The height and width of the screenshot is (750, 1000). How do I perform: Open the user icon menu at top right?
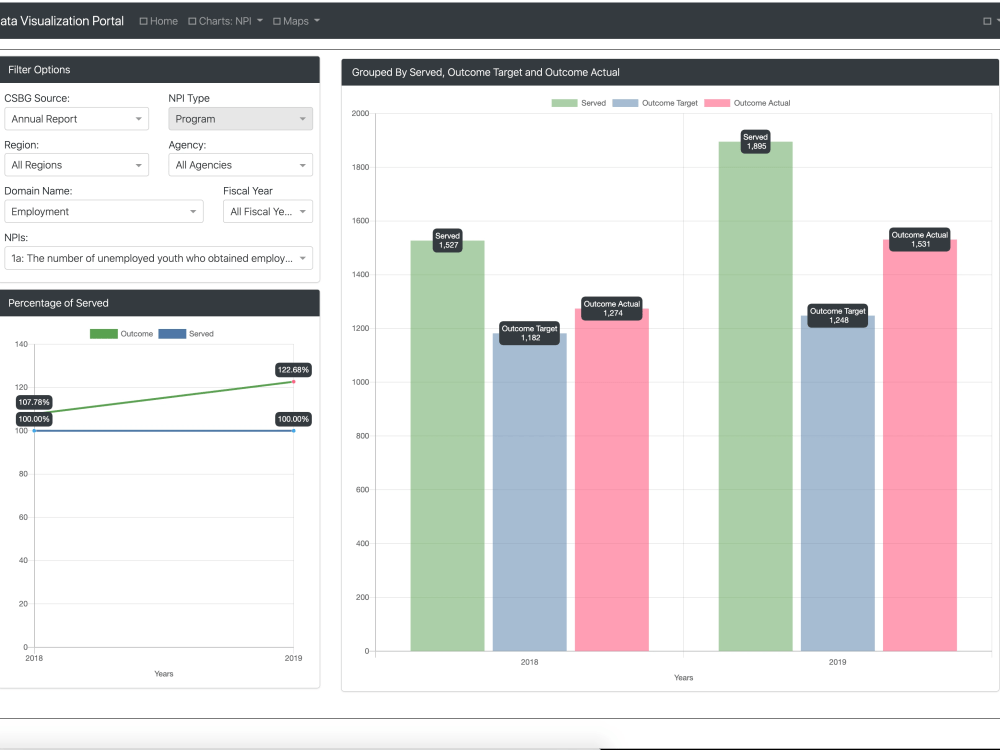tap(990, 21)
